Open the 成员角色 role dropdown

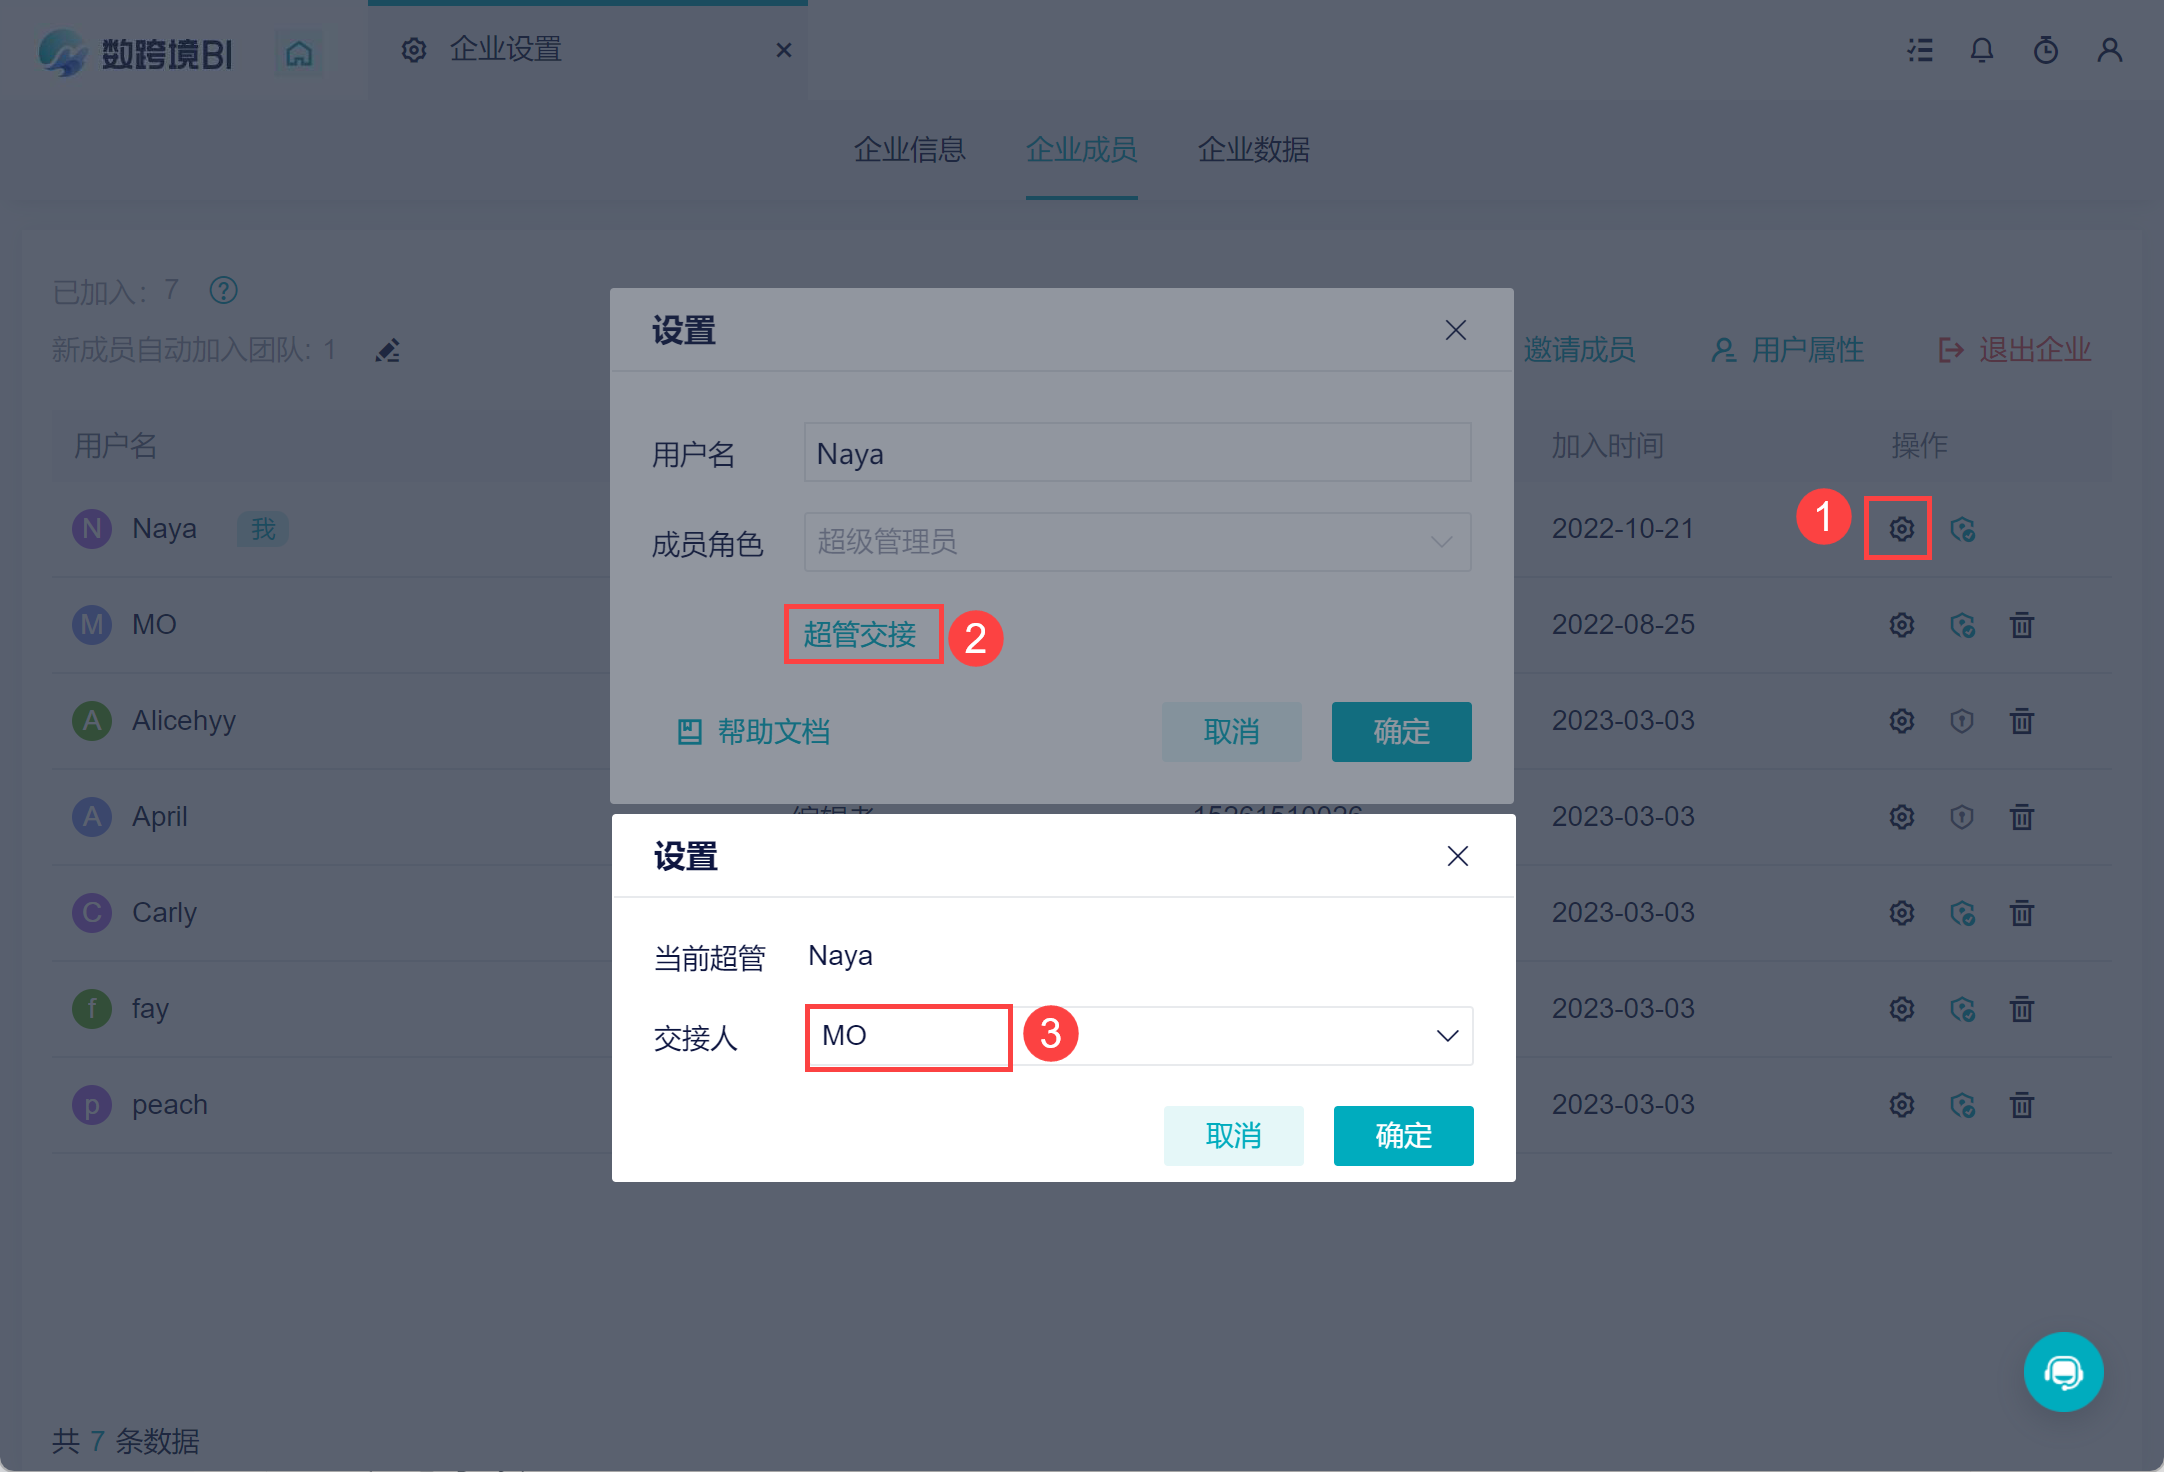pos(1136,542)
